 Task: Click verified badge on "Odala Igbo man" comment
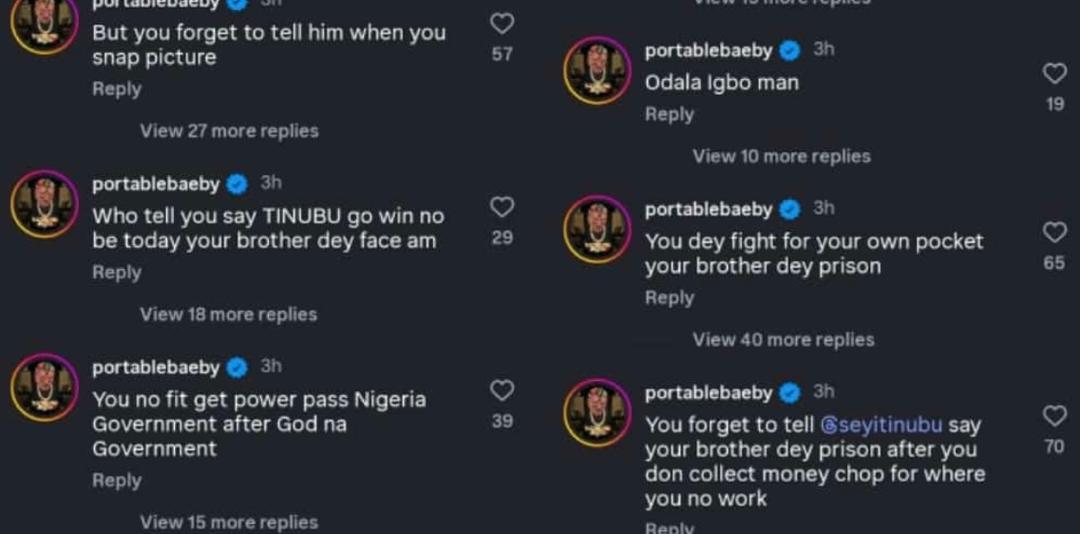[x=790, y=50]
